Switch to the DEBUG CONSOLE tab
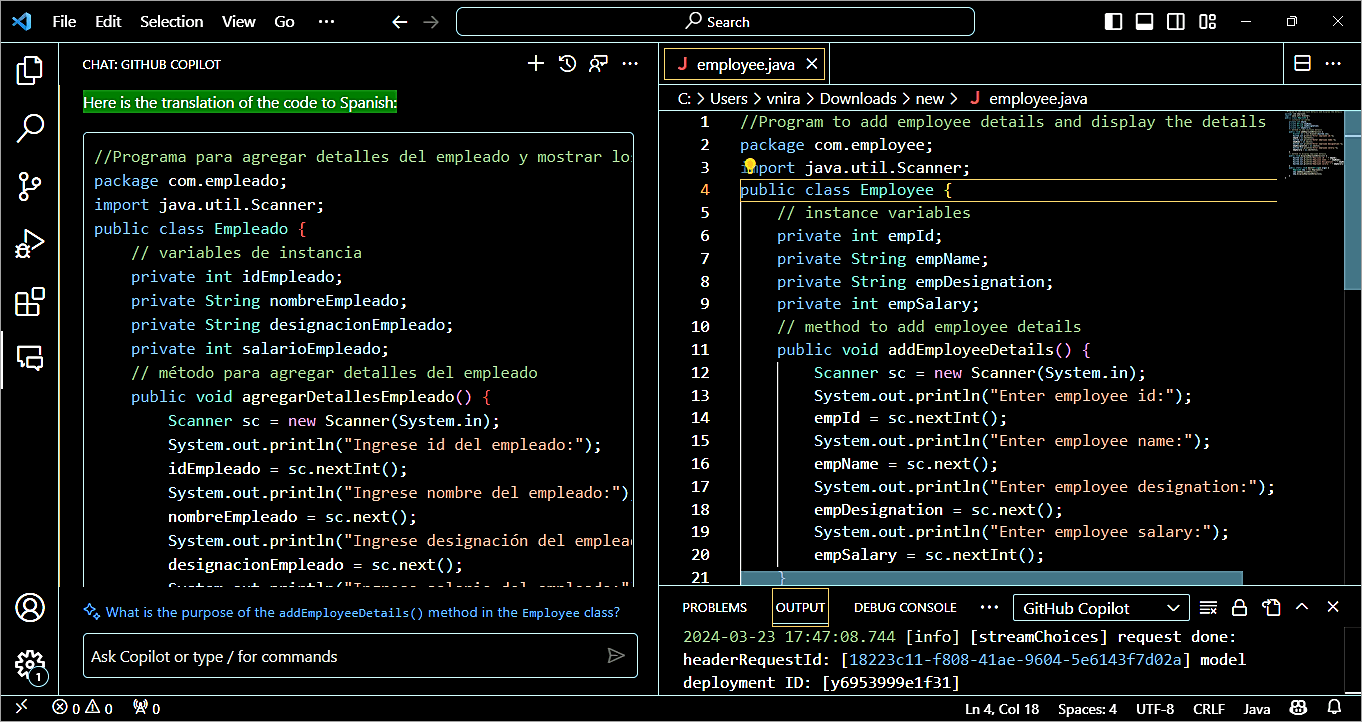The width and height of the screenshot is (1362, 722). coord(905,608)
